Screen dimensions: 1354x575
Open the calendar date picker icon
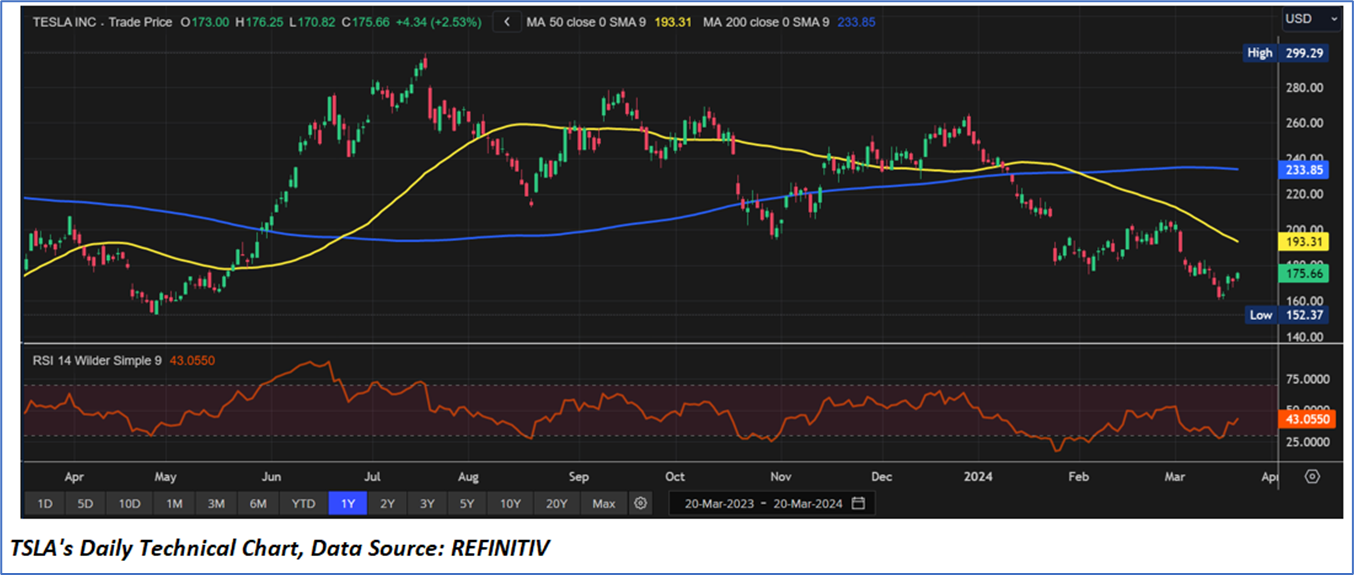pos(858,503)
